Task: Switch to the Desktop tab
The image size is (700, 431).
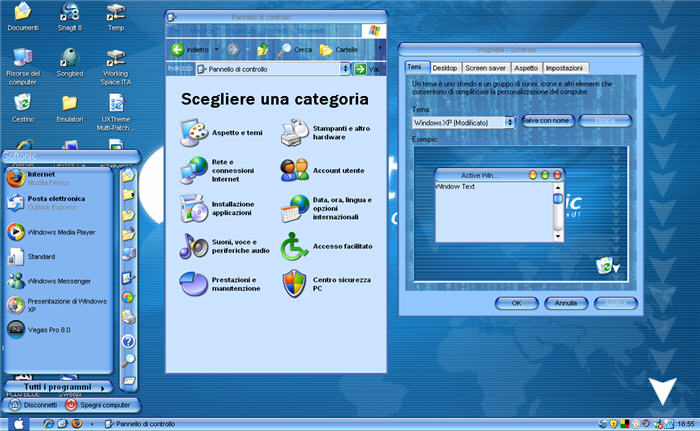Action: (x=445, y=68)
